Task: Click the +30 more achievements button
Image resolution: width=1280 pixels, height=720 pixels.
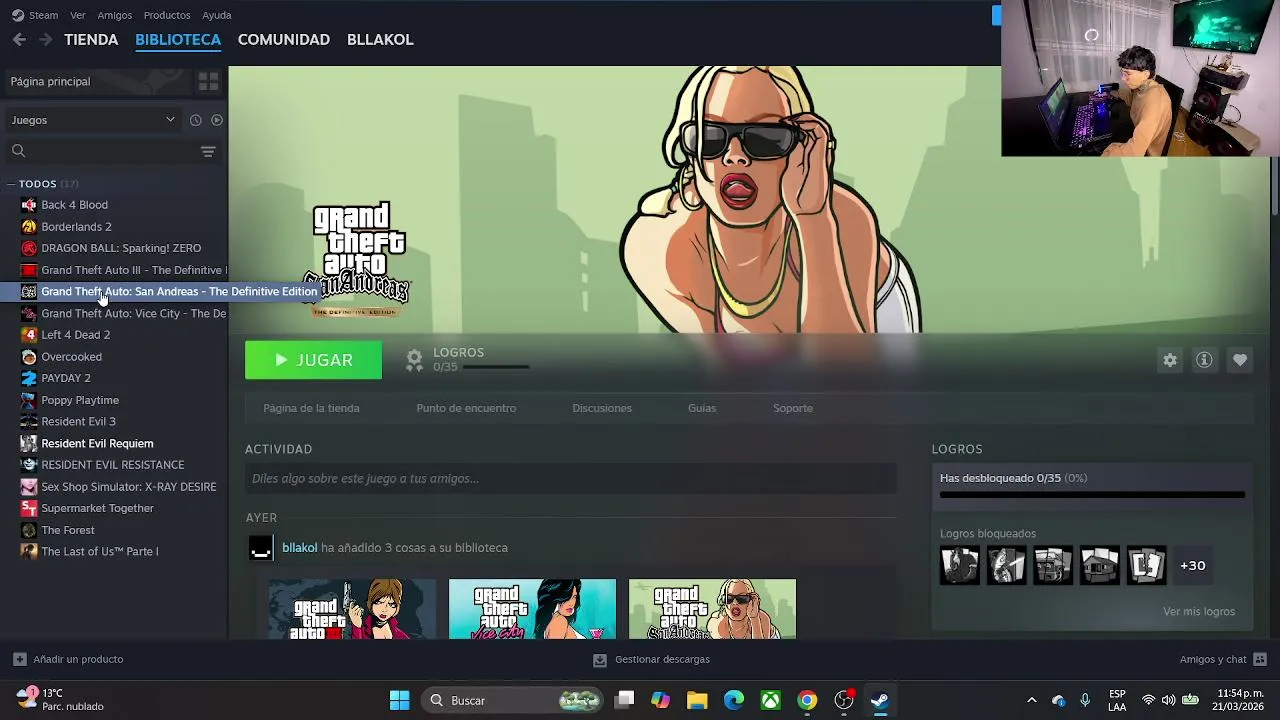Action: pos(1193,565)
